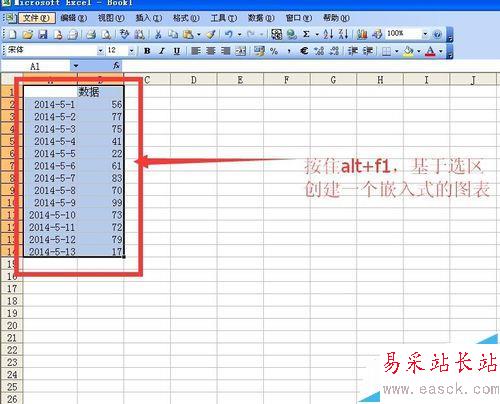Copy the selection using Copy icon

[x=173, y=34]
